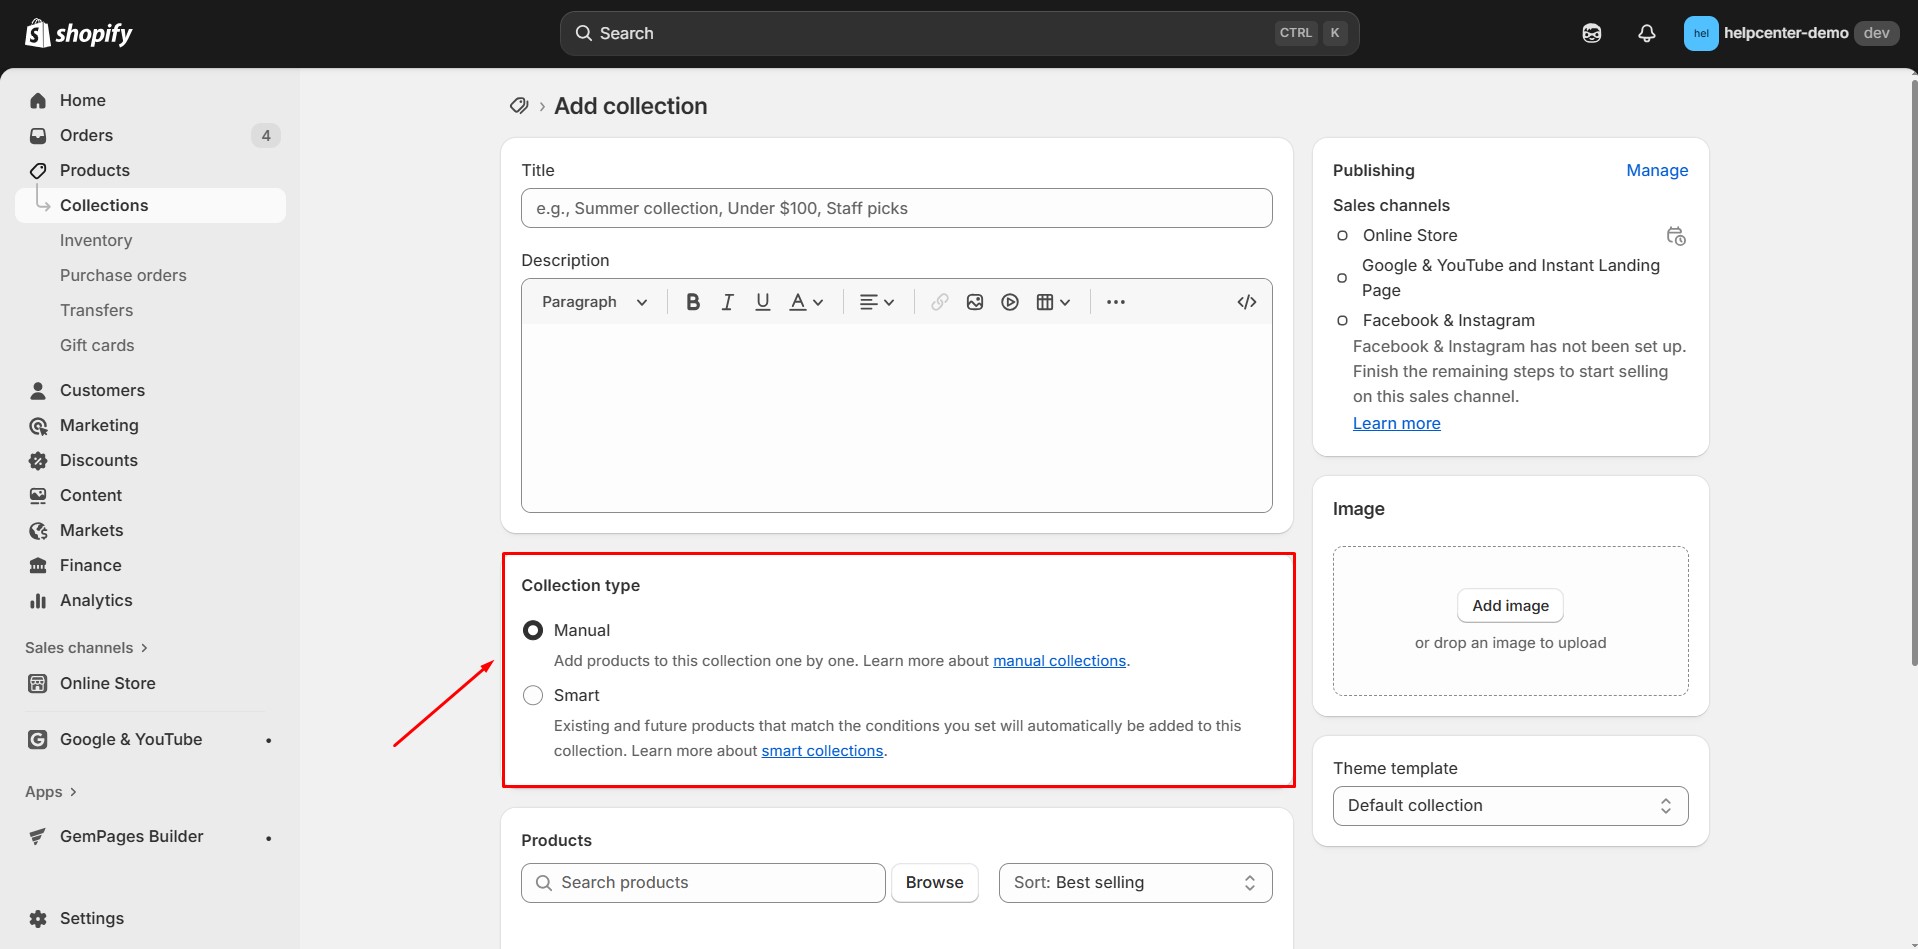Insert a video into the description
Screen dimensions: 1918x949
[x=1009, y=301]
